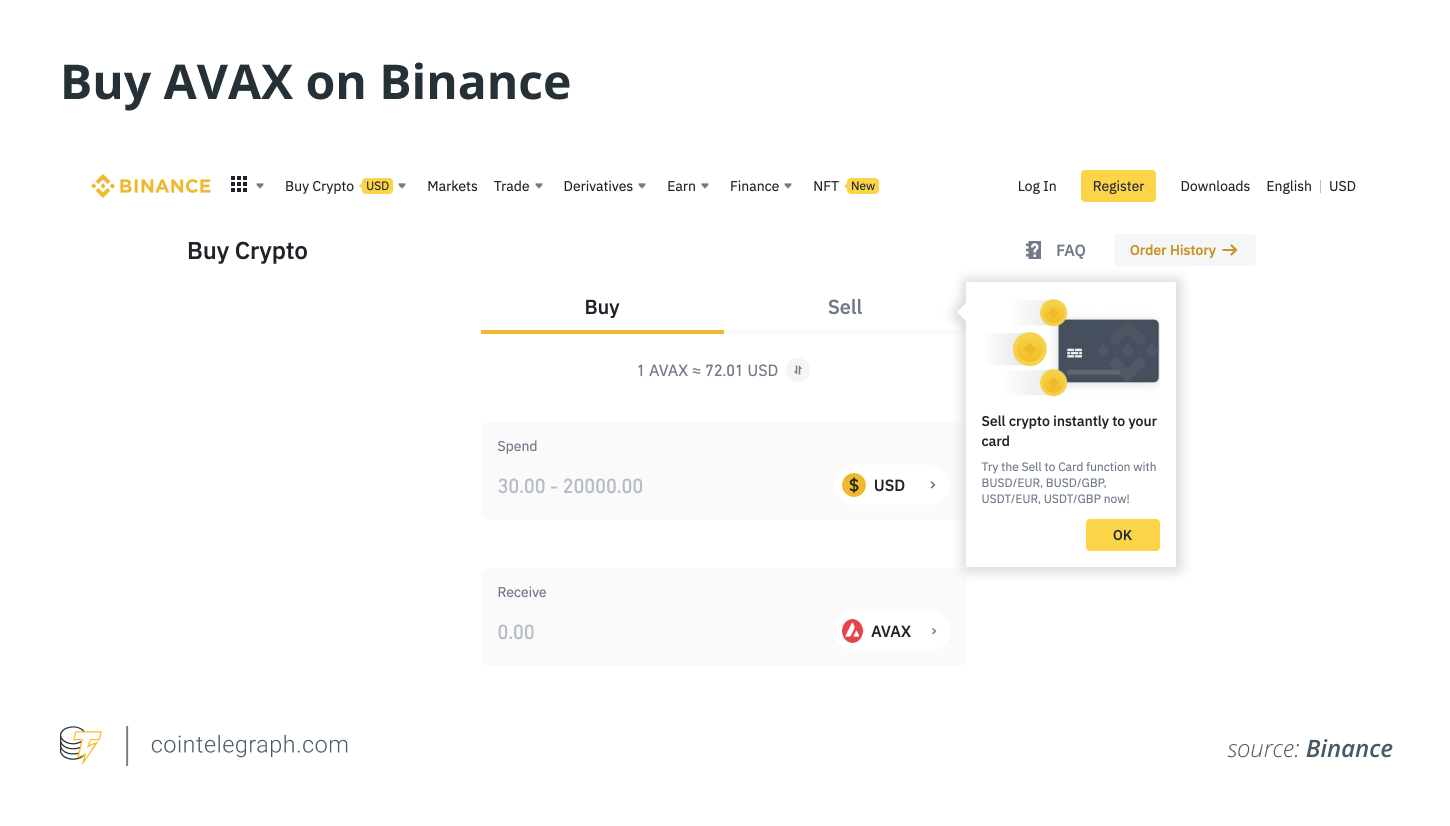Open Order History link
This screenshot has height=826, width=1450.
point(1184,250)
